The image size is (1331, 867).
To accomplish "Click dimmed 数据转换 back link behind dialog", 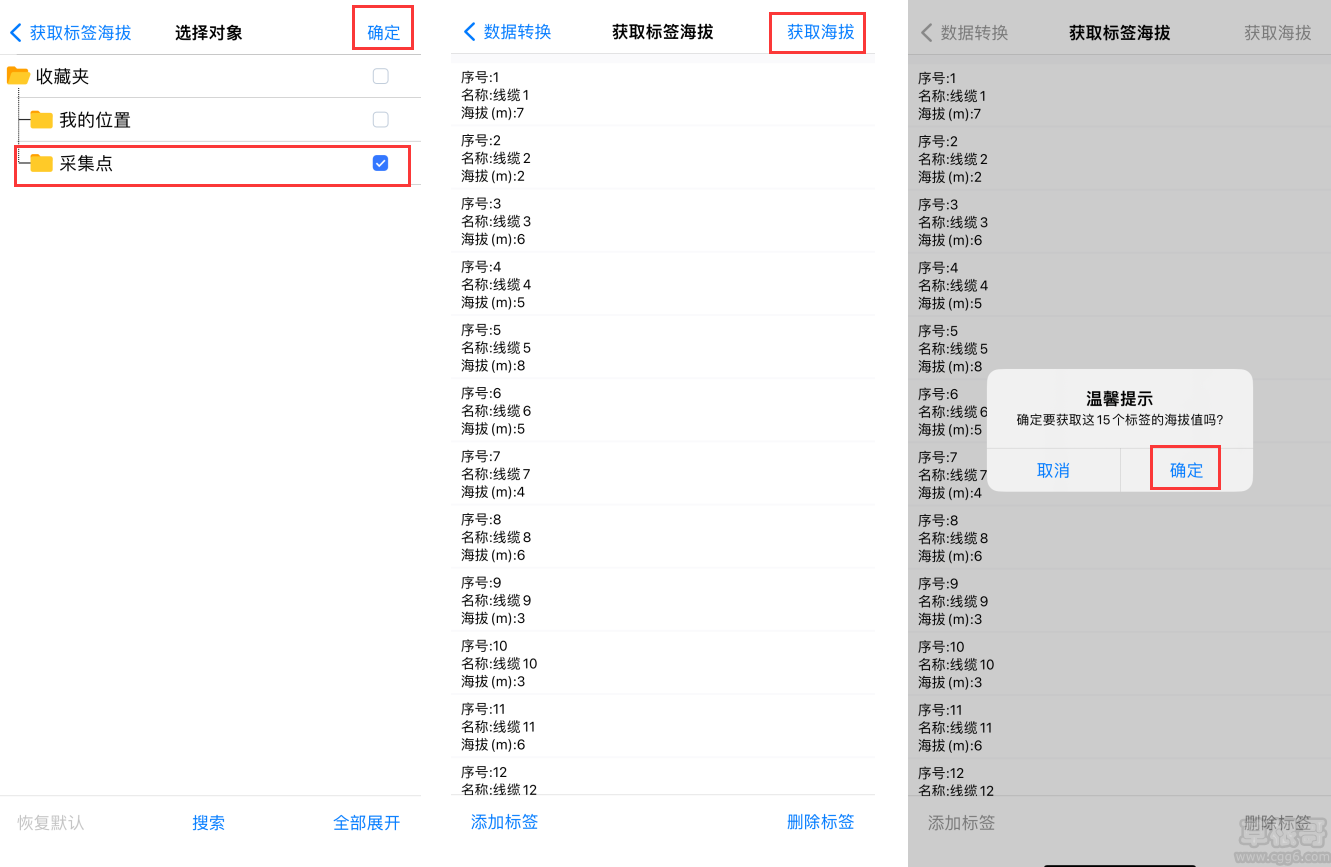I will pyautogui.click(x=975, y=33).
